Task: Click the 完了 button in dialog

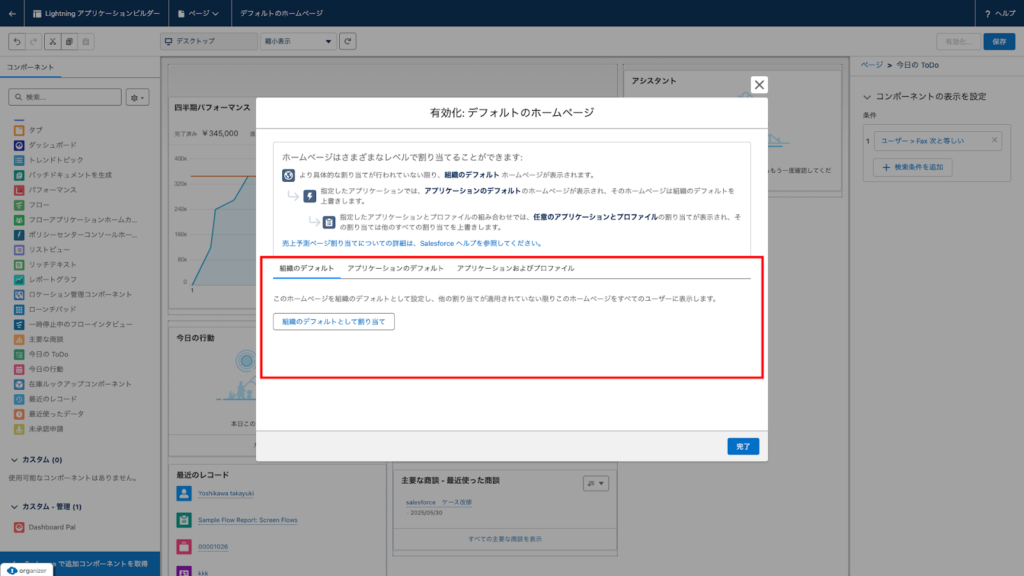Action: click(743, 446)
